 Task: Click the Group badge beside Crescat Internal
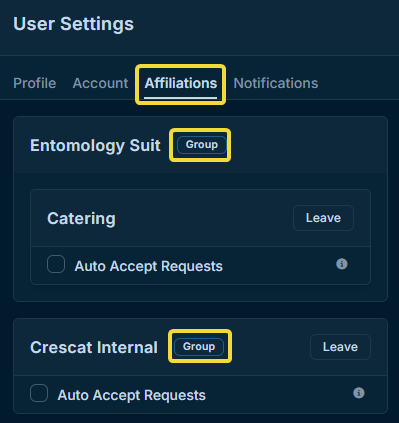(x=199, y=347)
